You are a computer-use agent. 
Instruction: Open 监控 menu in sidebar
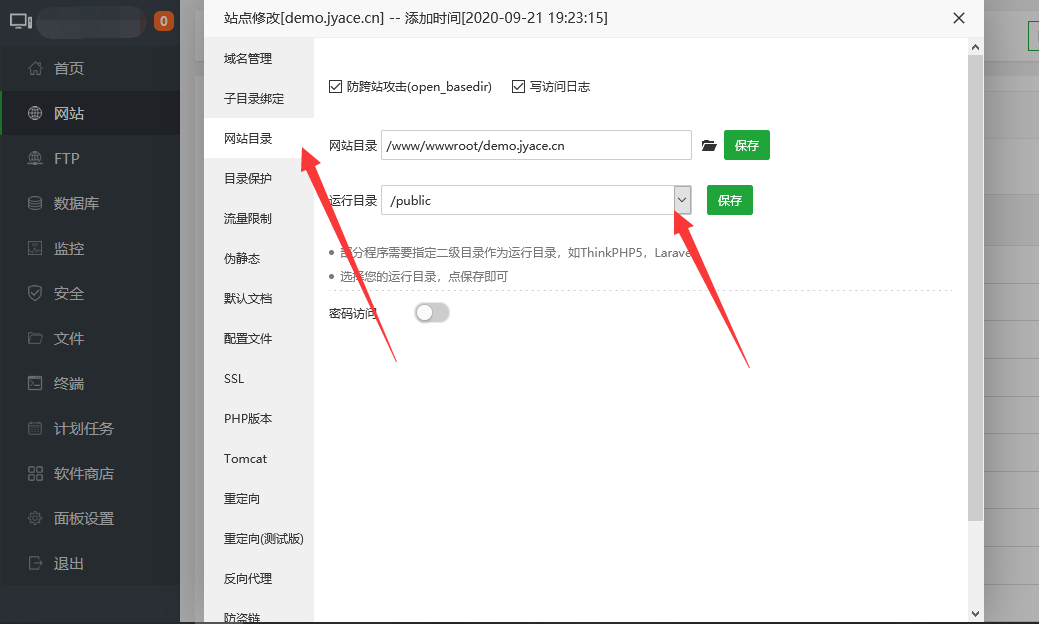pyautogui.click(x=90, y=248)
